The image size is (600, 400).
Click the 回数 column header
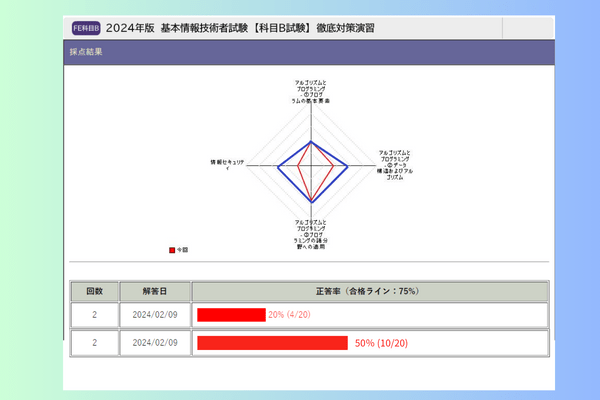[x=94, y=291]
